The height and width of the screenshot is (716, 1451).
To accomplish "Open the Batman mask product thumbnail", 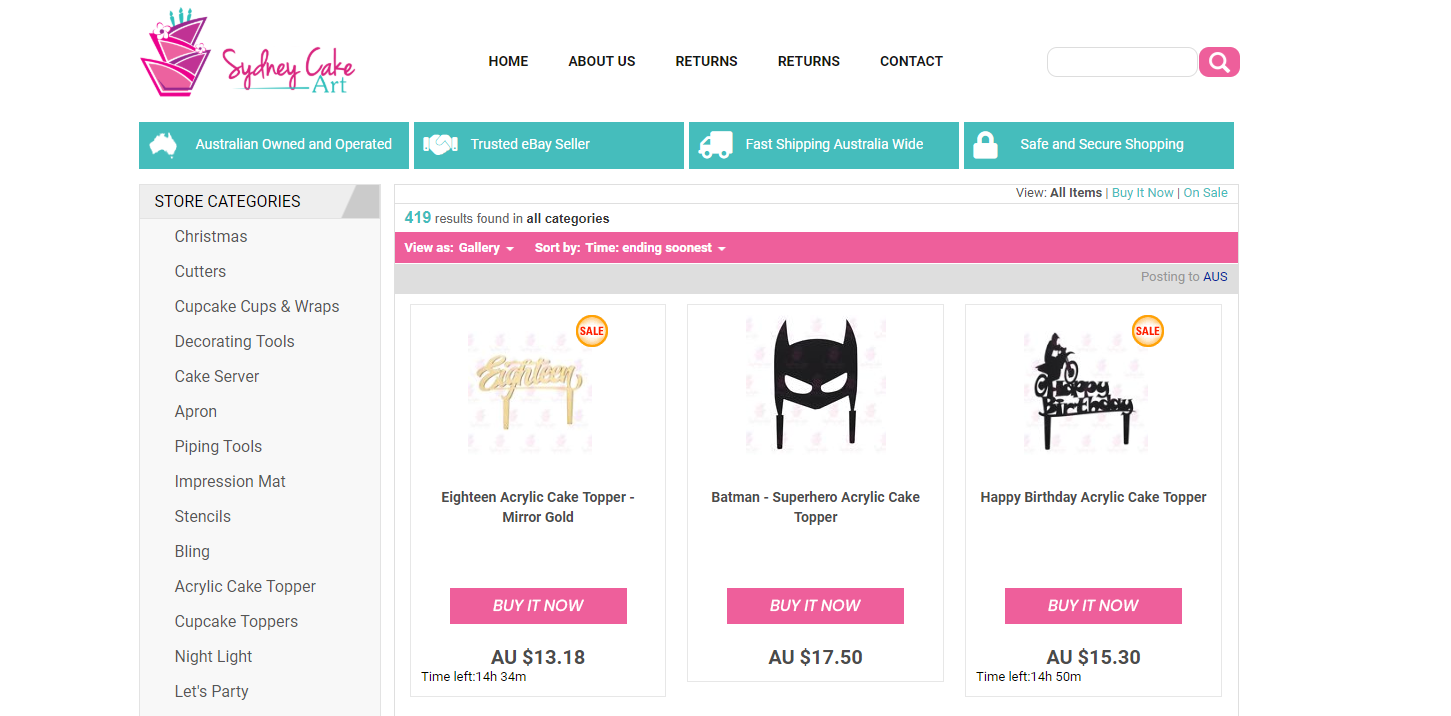I will pyautogui.click(x=815, y=384).
